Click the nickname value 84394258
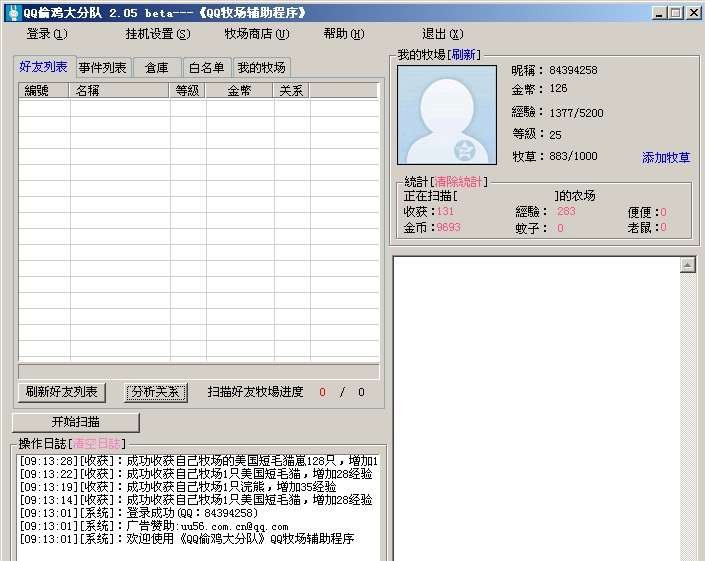Screen dimensions: 705x561 coord(573,70)
